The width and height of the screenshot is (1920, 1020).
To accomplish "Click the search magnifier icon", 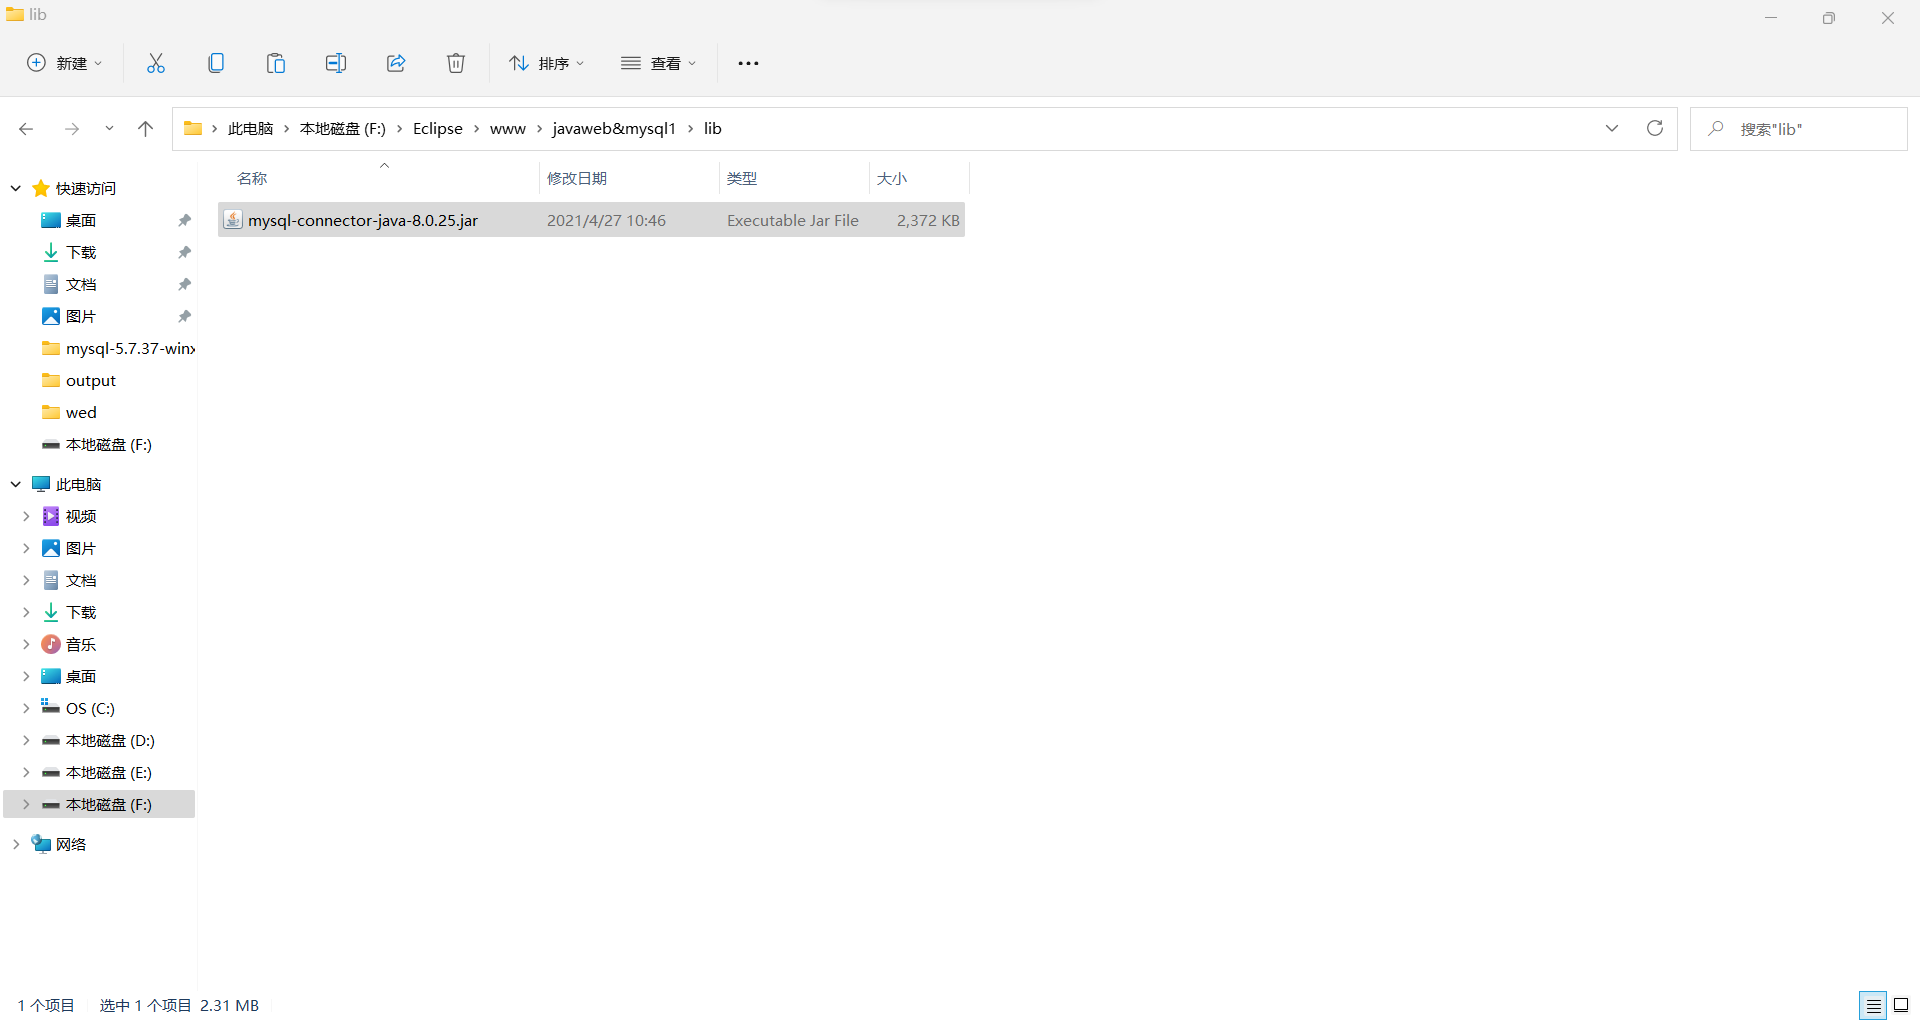I will pos(1716,128).
